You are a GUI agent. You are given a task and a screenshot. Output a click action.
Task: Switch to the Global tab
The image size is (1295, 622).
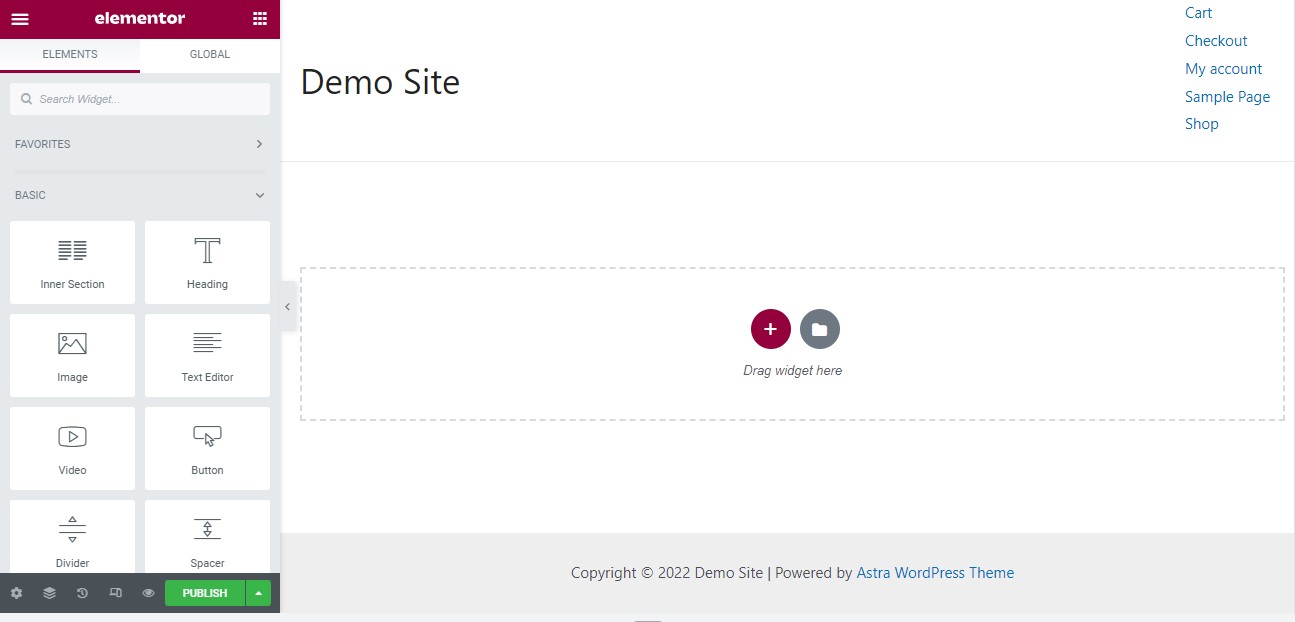pos(210,54)
